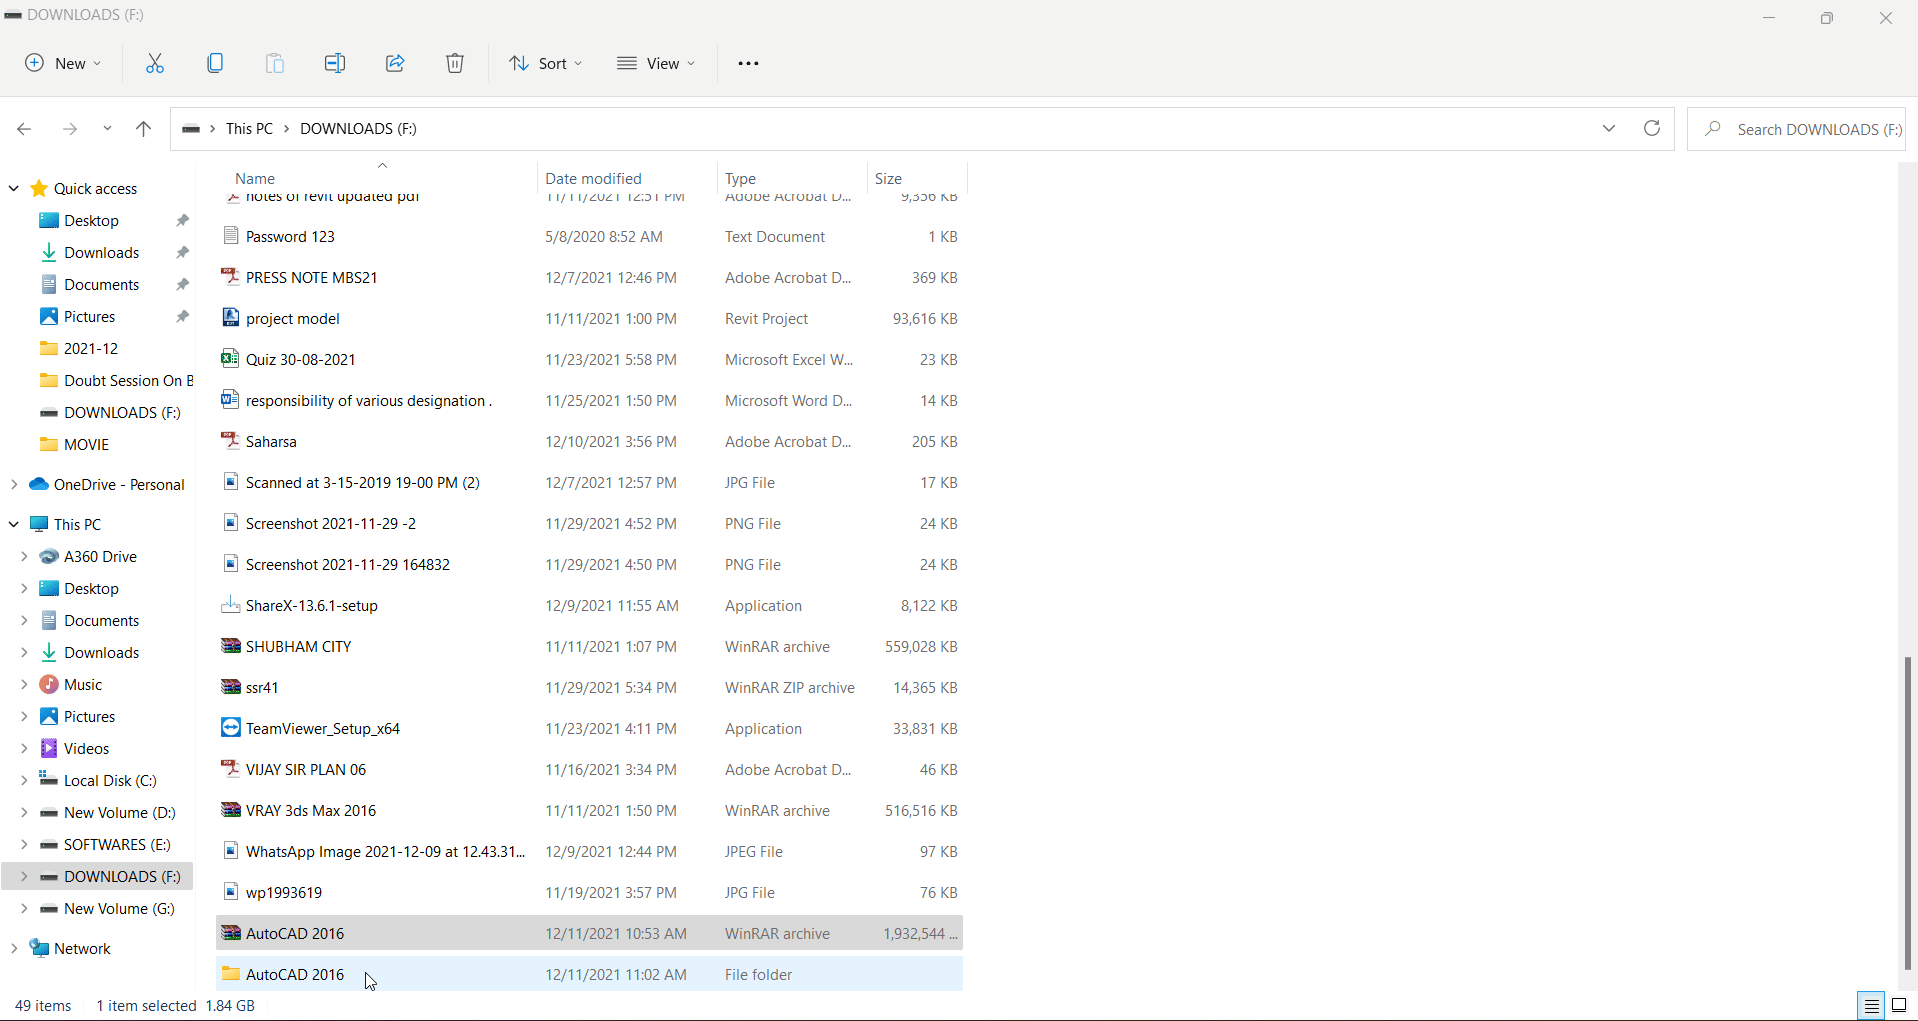
Task: Select the Quiz 30-08-2021 Excel file icon
Action: point(231,359)
